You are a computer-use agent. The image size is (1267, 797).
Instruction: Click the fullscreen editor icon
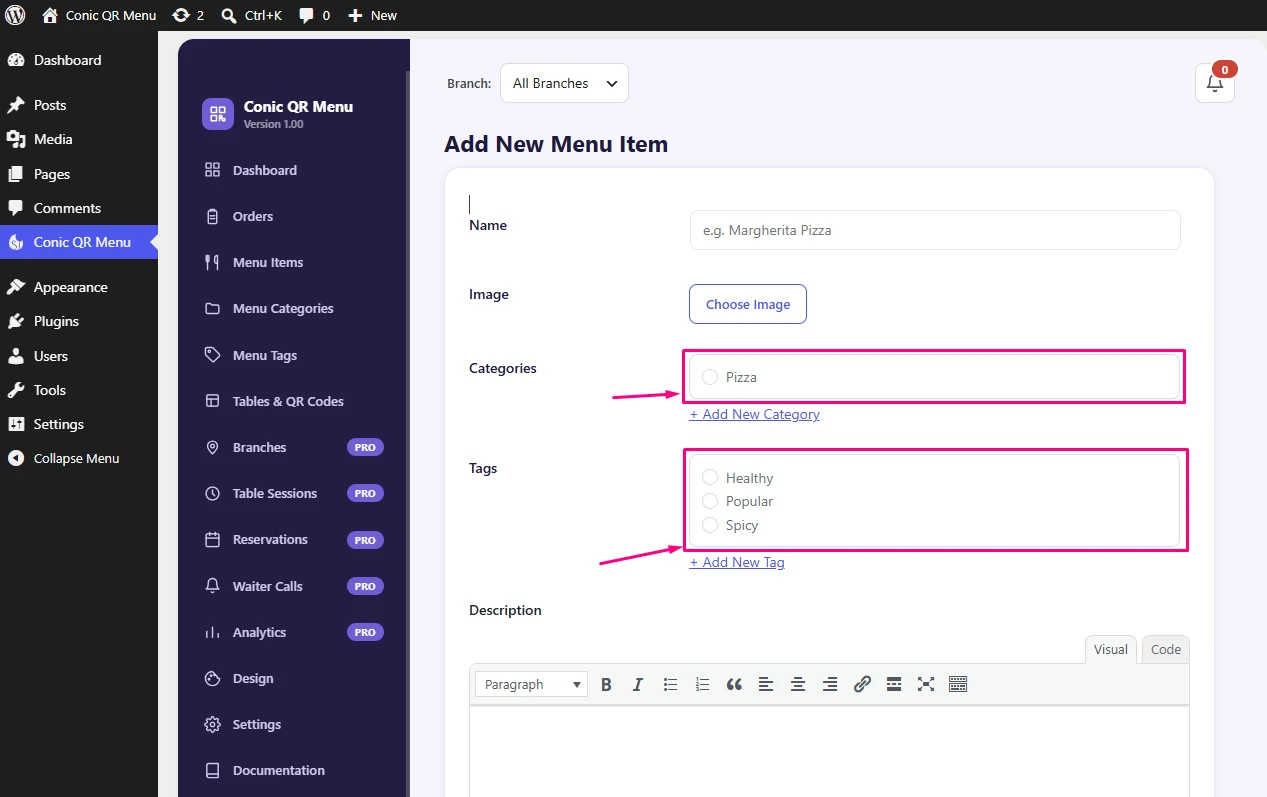(x=926, y=684)
